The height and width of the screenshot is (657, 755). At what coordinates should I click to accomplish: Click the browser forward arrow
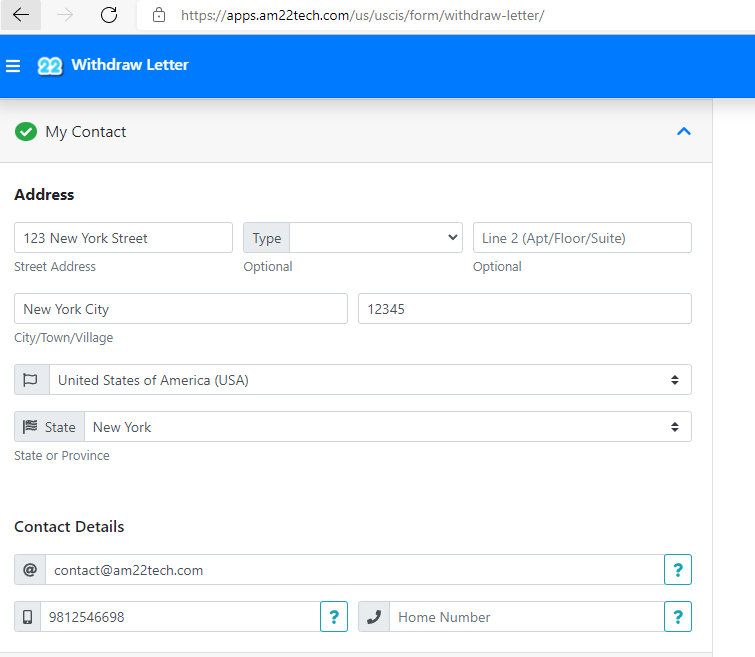[65, 15]
